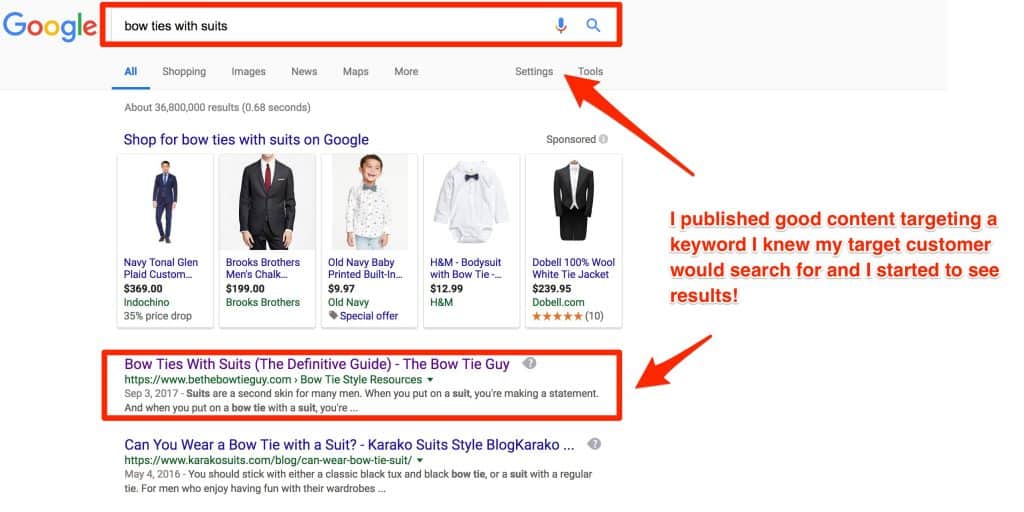
Task: Open search Tools
Action: click(x=590, y=72)
